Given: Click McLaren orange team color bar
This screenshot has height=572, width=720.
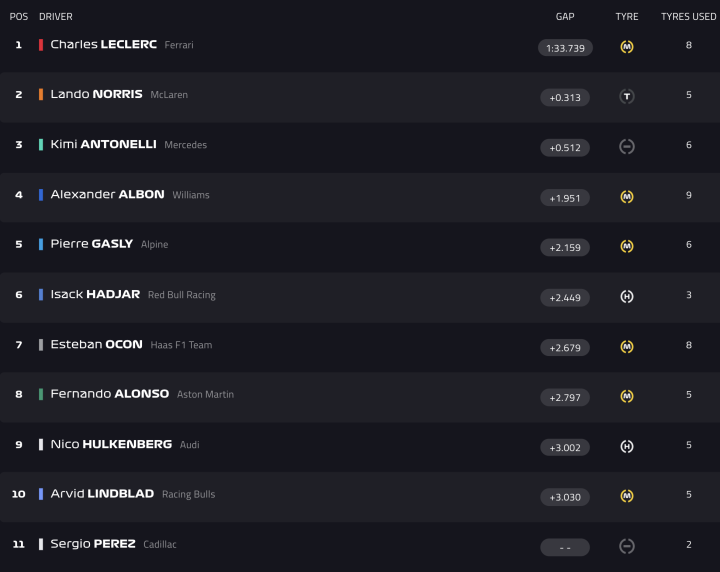Looking at the screenshot, I should 41,95.
